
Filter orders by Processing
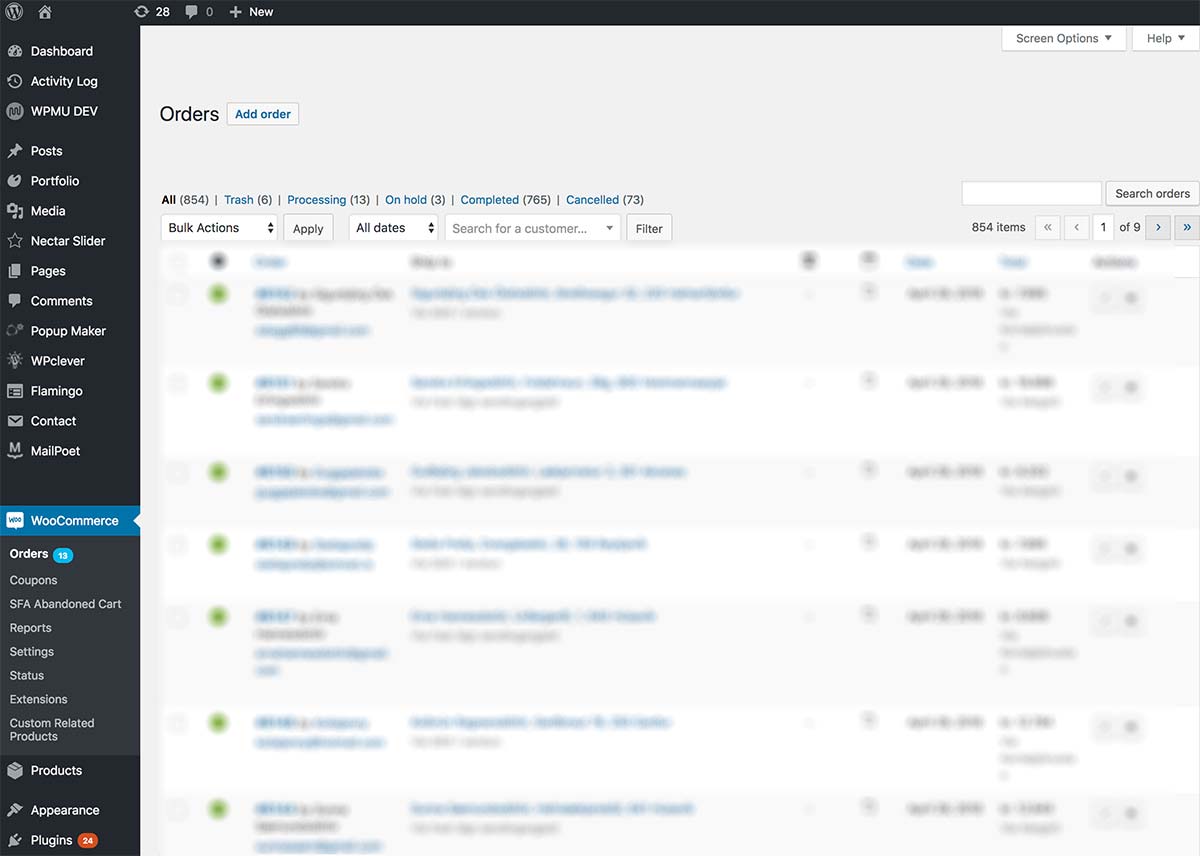point(316,200)
